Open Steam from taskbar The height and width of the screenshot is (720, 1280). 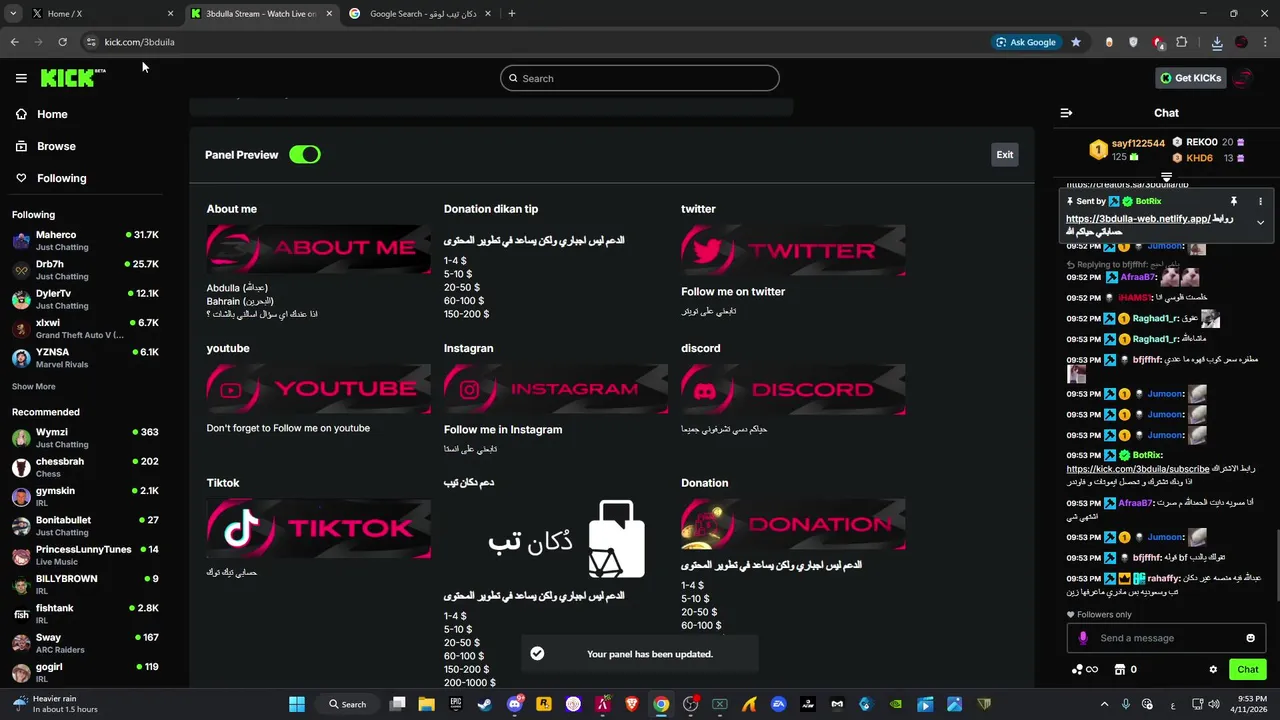(484, 704)
